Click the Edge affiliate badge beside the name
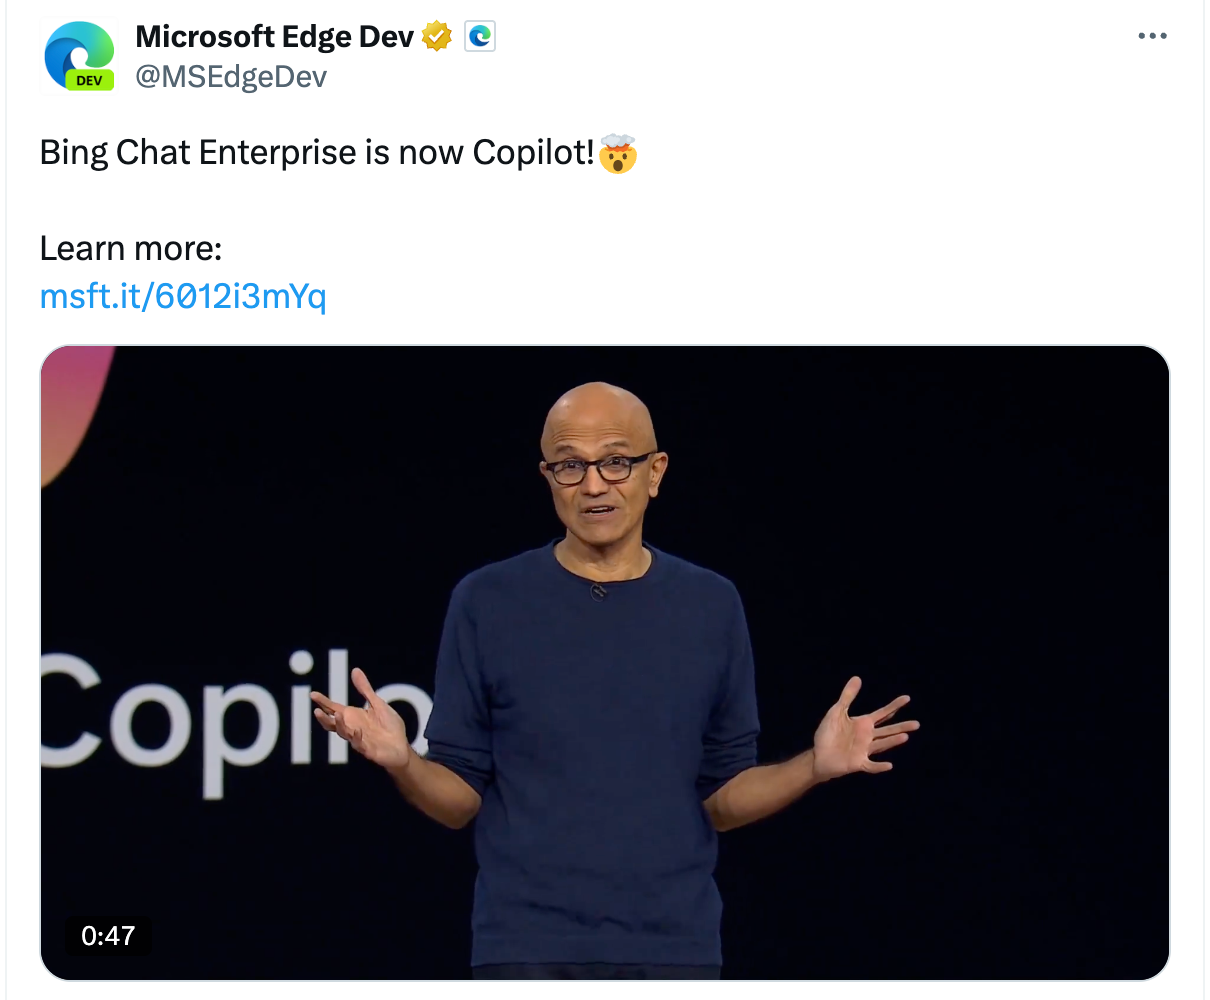 (x=480, y=37)
